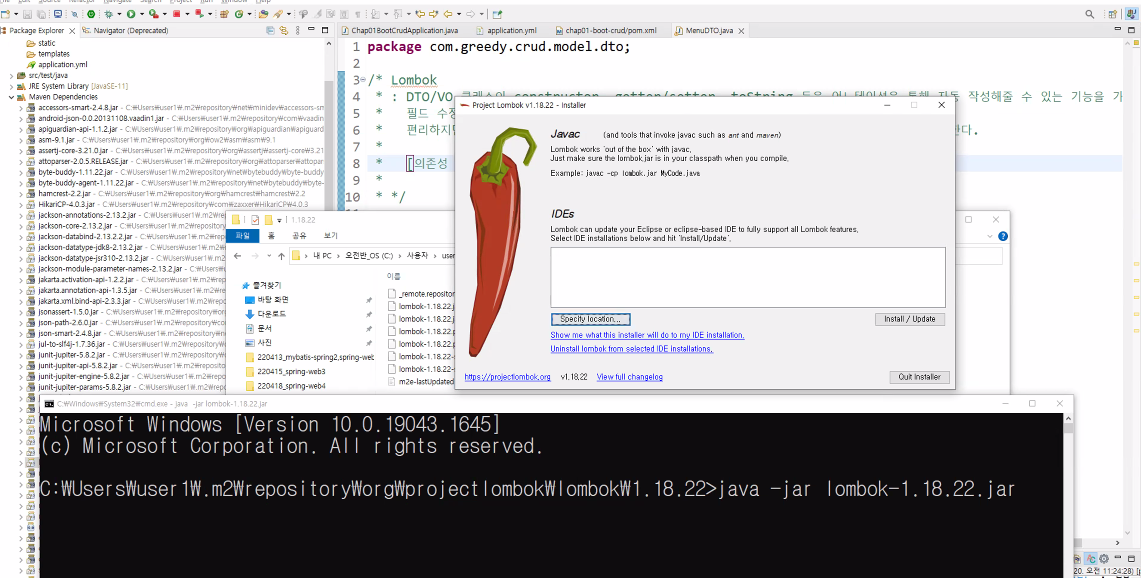Open Back history dropdown arrow
This screenshot has width=1143, height=578.
click(459, 14)
